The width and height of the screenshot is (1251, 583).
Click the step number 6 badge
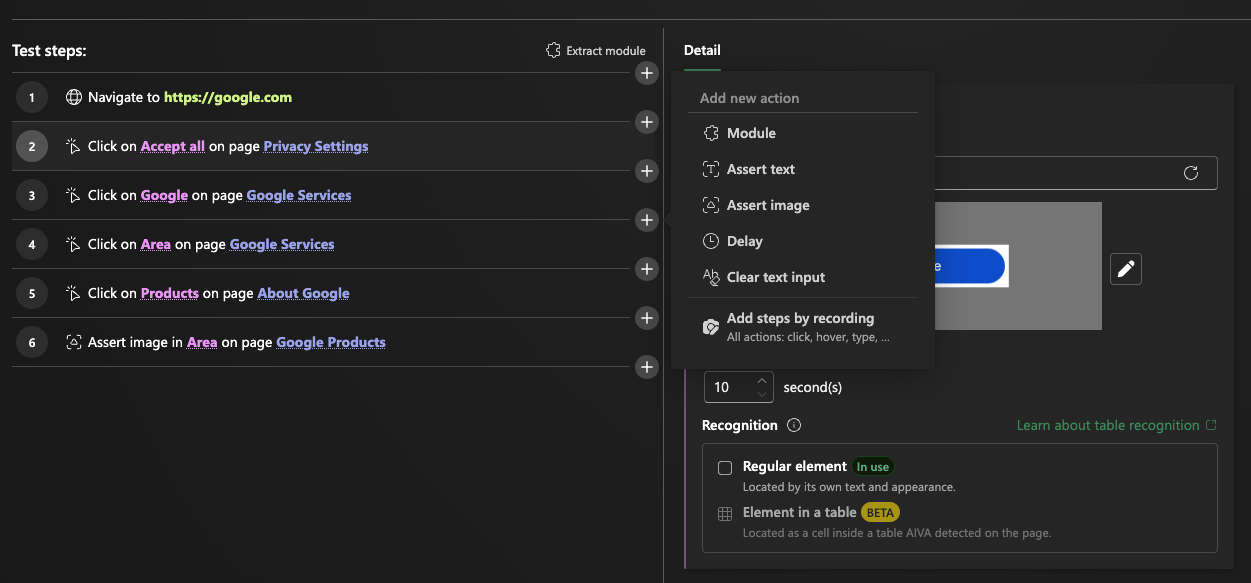[x=32, y=342]
